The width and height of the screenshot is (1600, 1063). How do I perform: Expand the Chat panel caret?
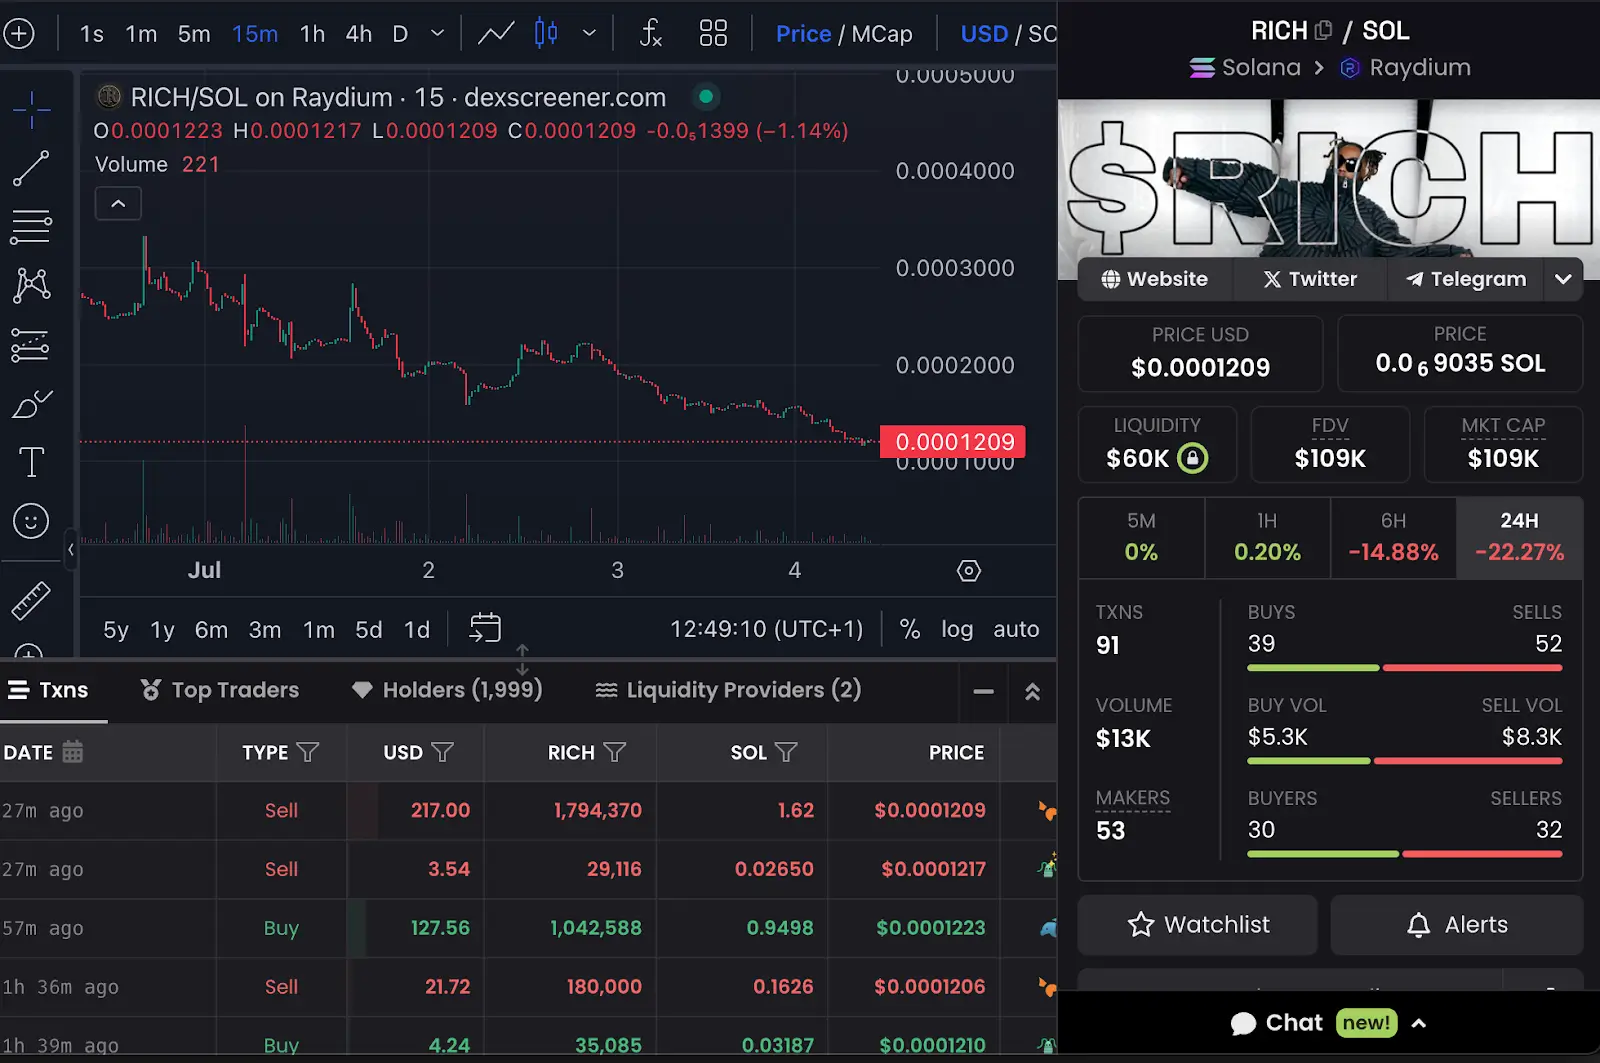(x=1418, y=1023)
